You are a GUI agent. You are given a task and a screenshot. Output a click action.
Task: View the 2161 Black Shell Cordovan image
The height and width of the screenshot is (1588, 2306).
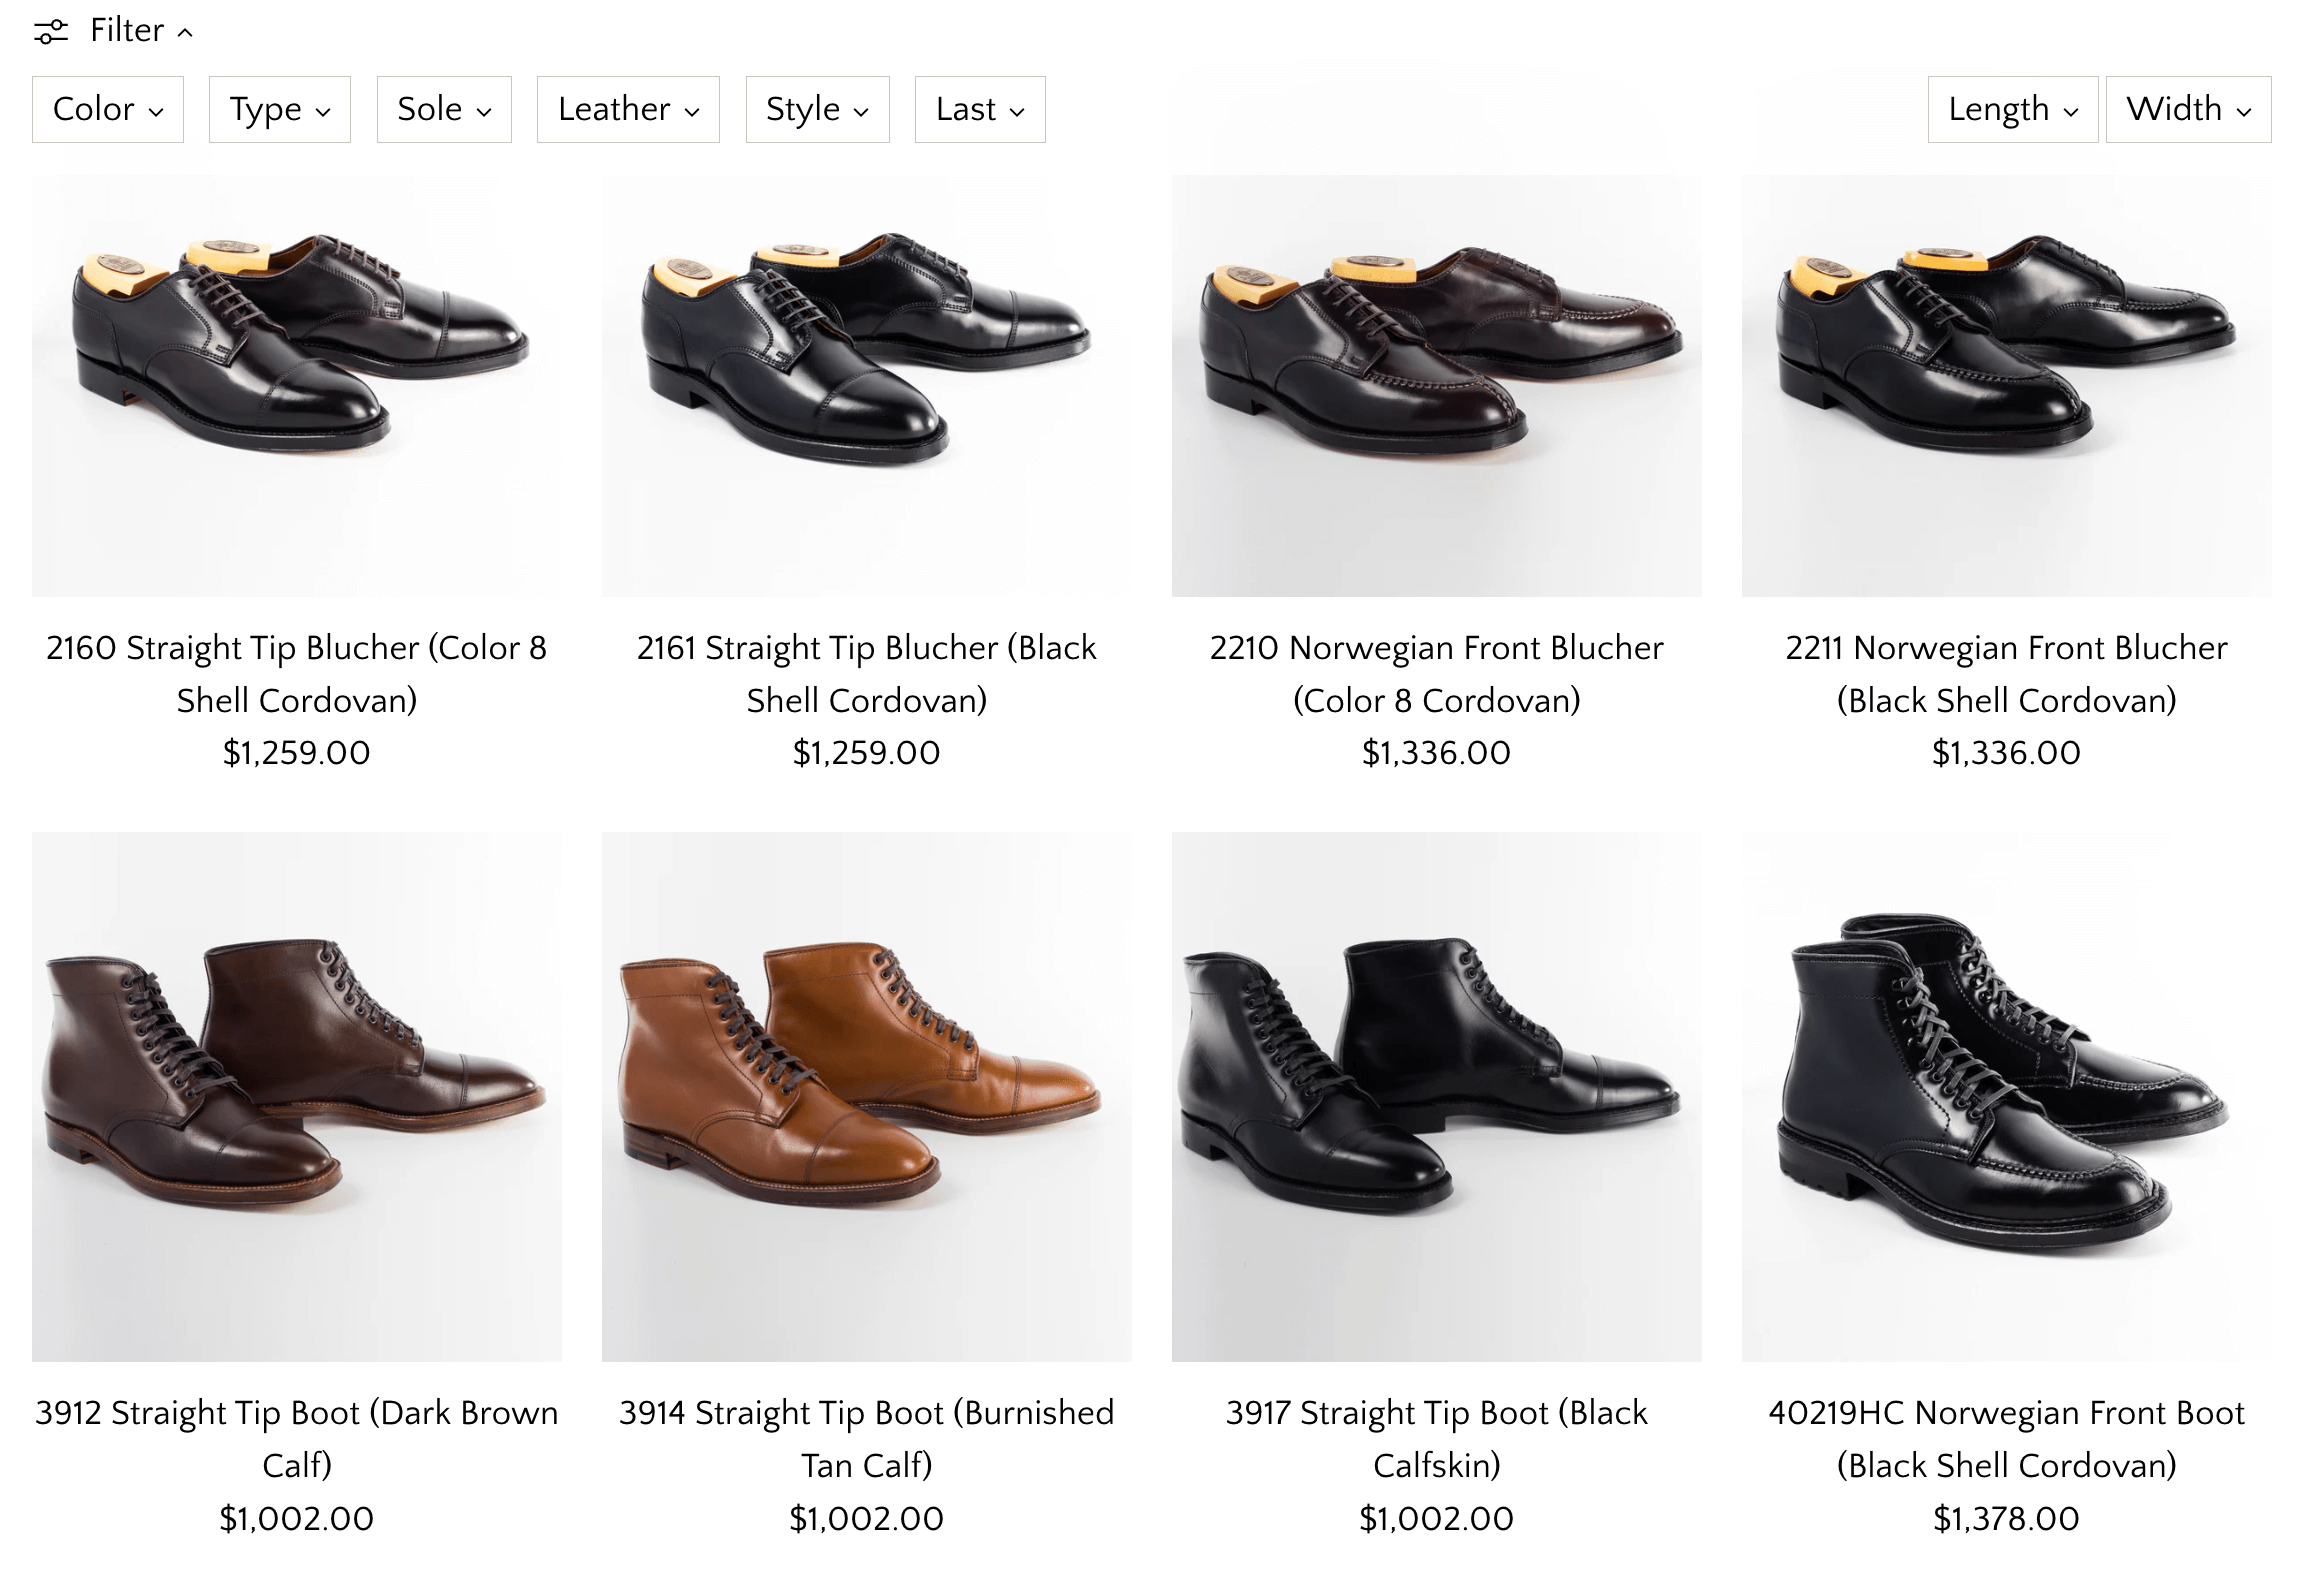point(867,385)
